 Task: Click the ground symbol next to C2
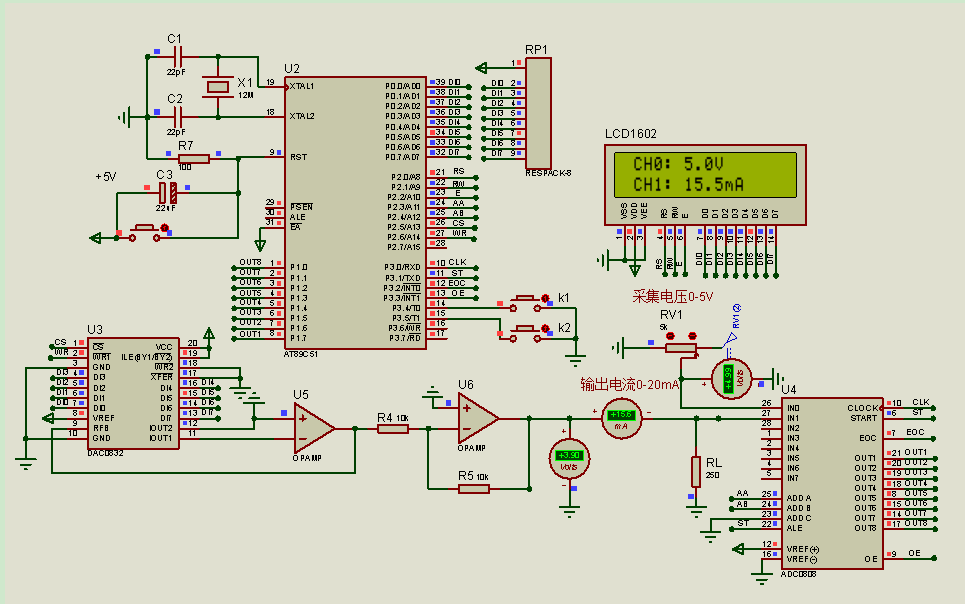[126, 116]
